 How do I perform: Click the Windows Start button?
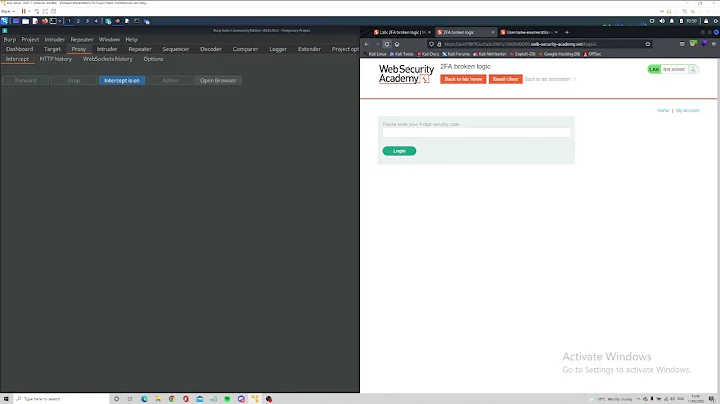point(6,399)
